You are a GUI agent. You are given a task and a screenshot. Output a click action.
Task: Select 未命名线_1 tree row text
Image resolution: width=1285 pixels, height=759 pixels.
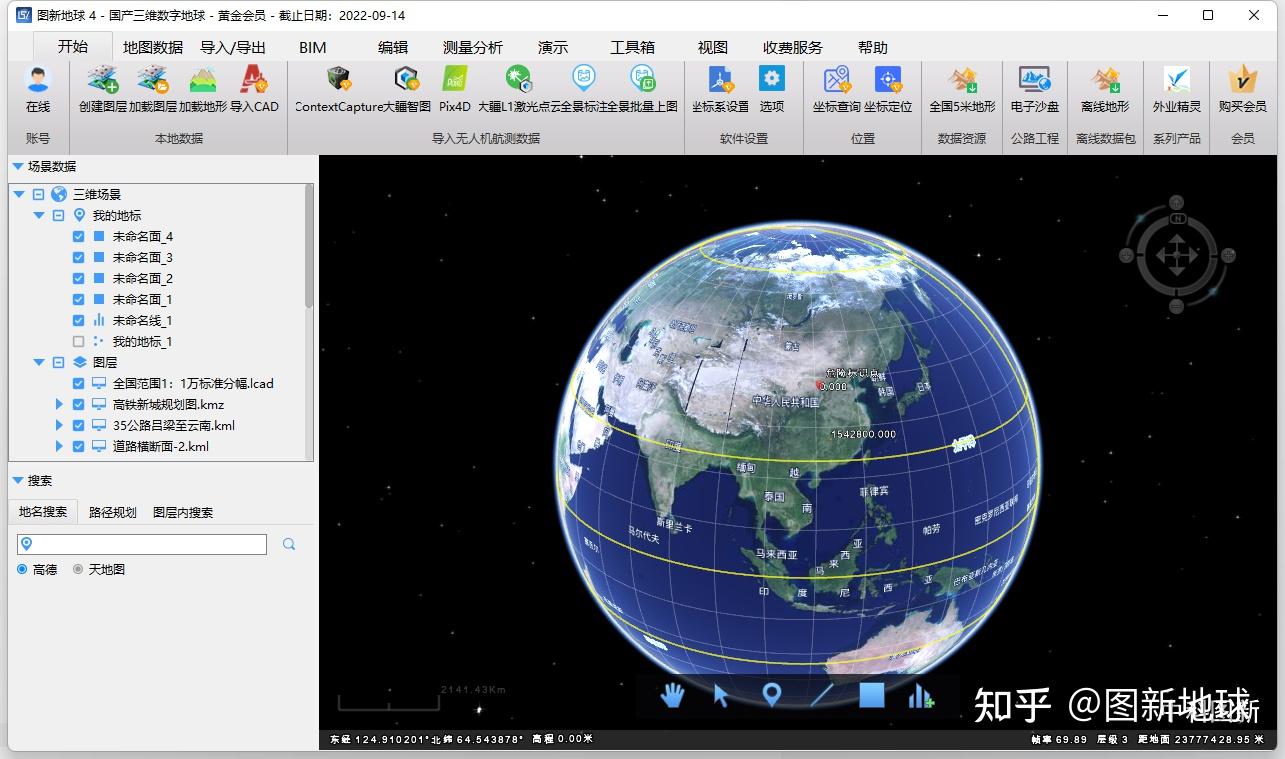click(142, 321)
